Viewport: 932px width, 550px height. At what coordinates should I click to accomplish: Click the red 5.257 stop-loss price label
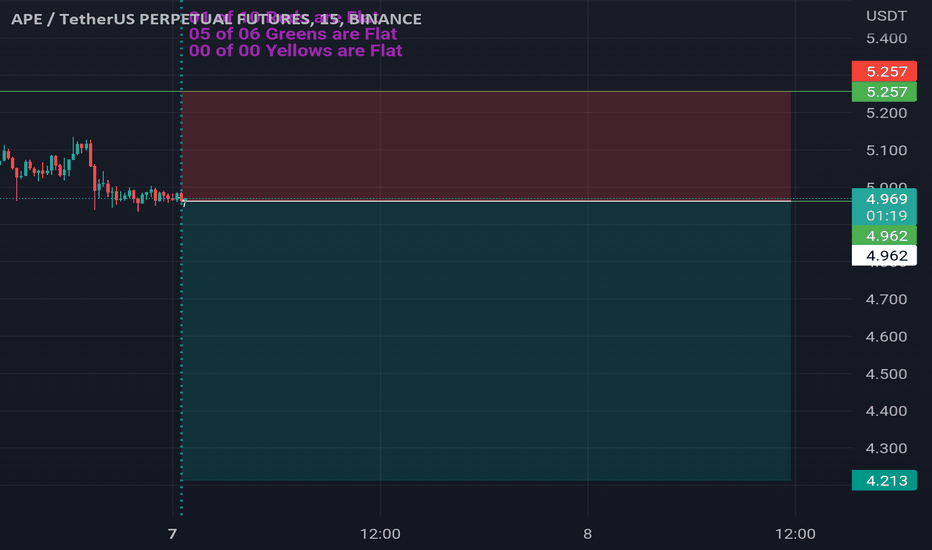pyautogui.click(x=884, y=71)
